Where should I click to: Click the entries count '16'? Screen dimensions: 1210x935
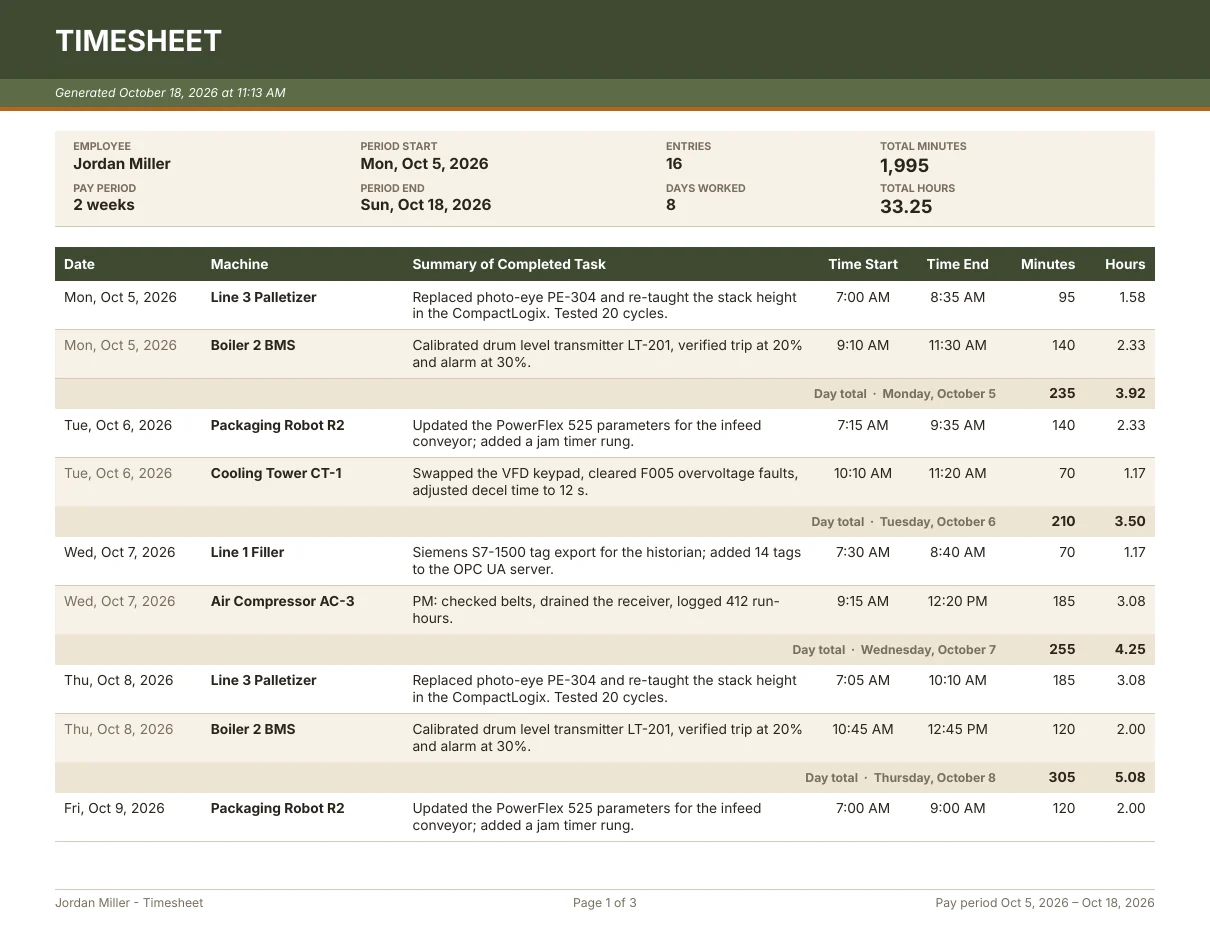[674, 164]
